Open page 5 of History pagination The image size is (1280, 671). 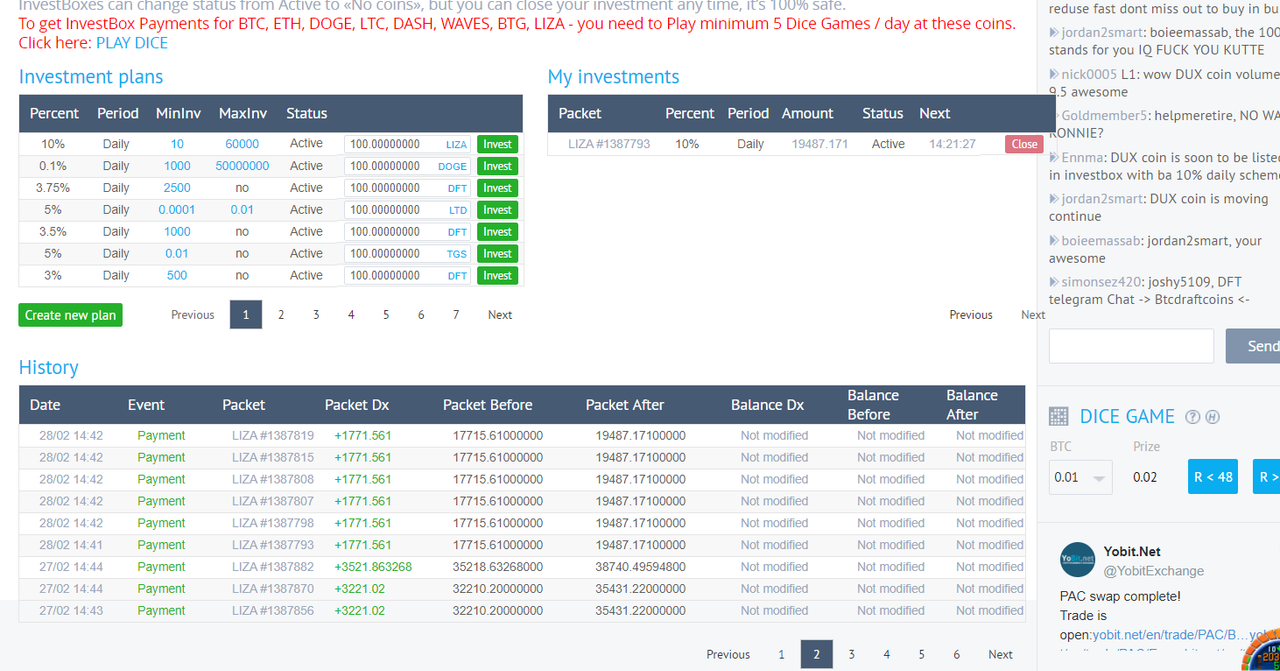click(921, 655)
